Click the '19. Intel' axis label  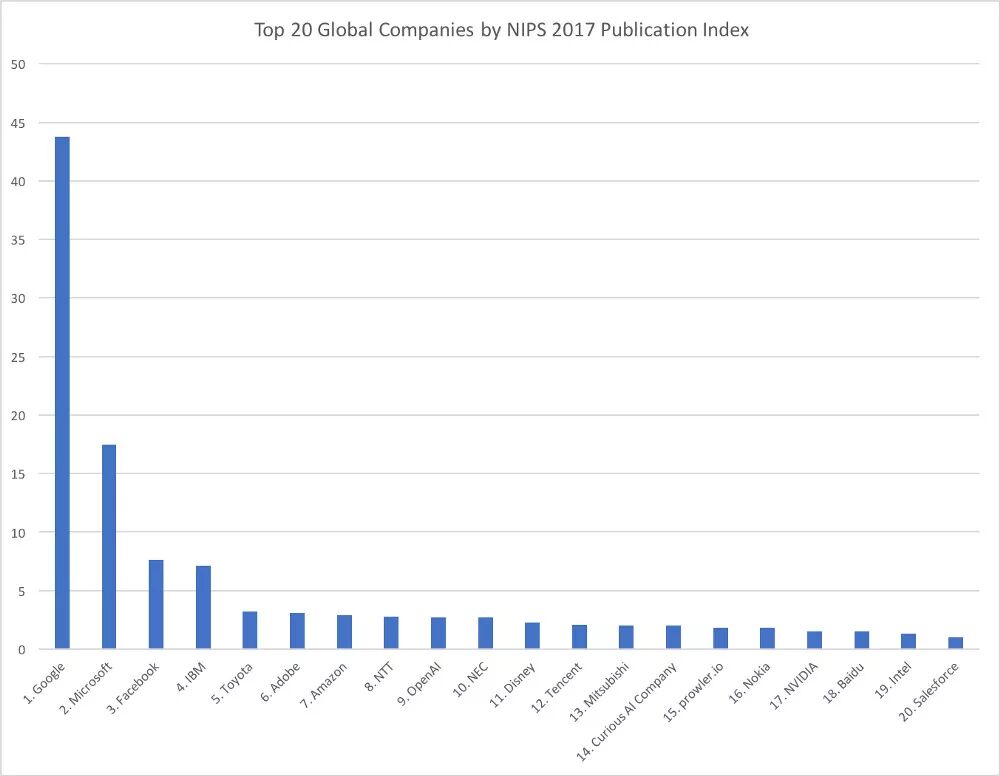[893, 680]
